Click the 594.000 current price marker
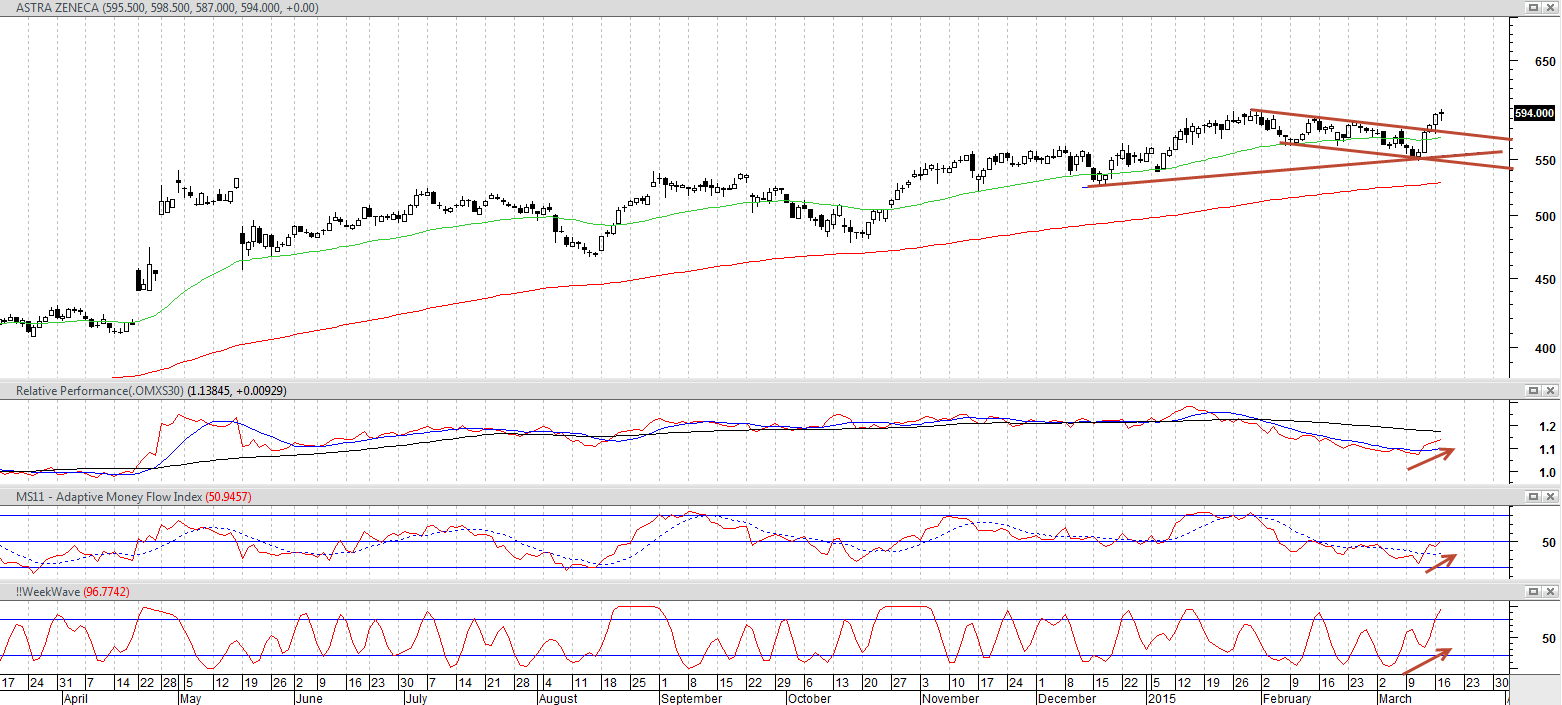Image resolution: width=1562 pixels, height=705 pixels. [x=1535, y=113]
